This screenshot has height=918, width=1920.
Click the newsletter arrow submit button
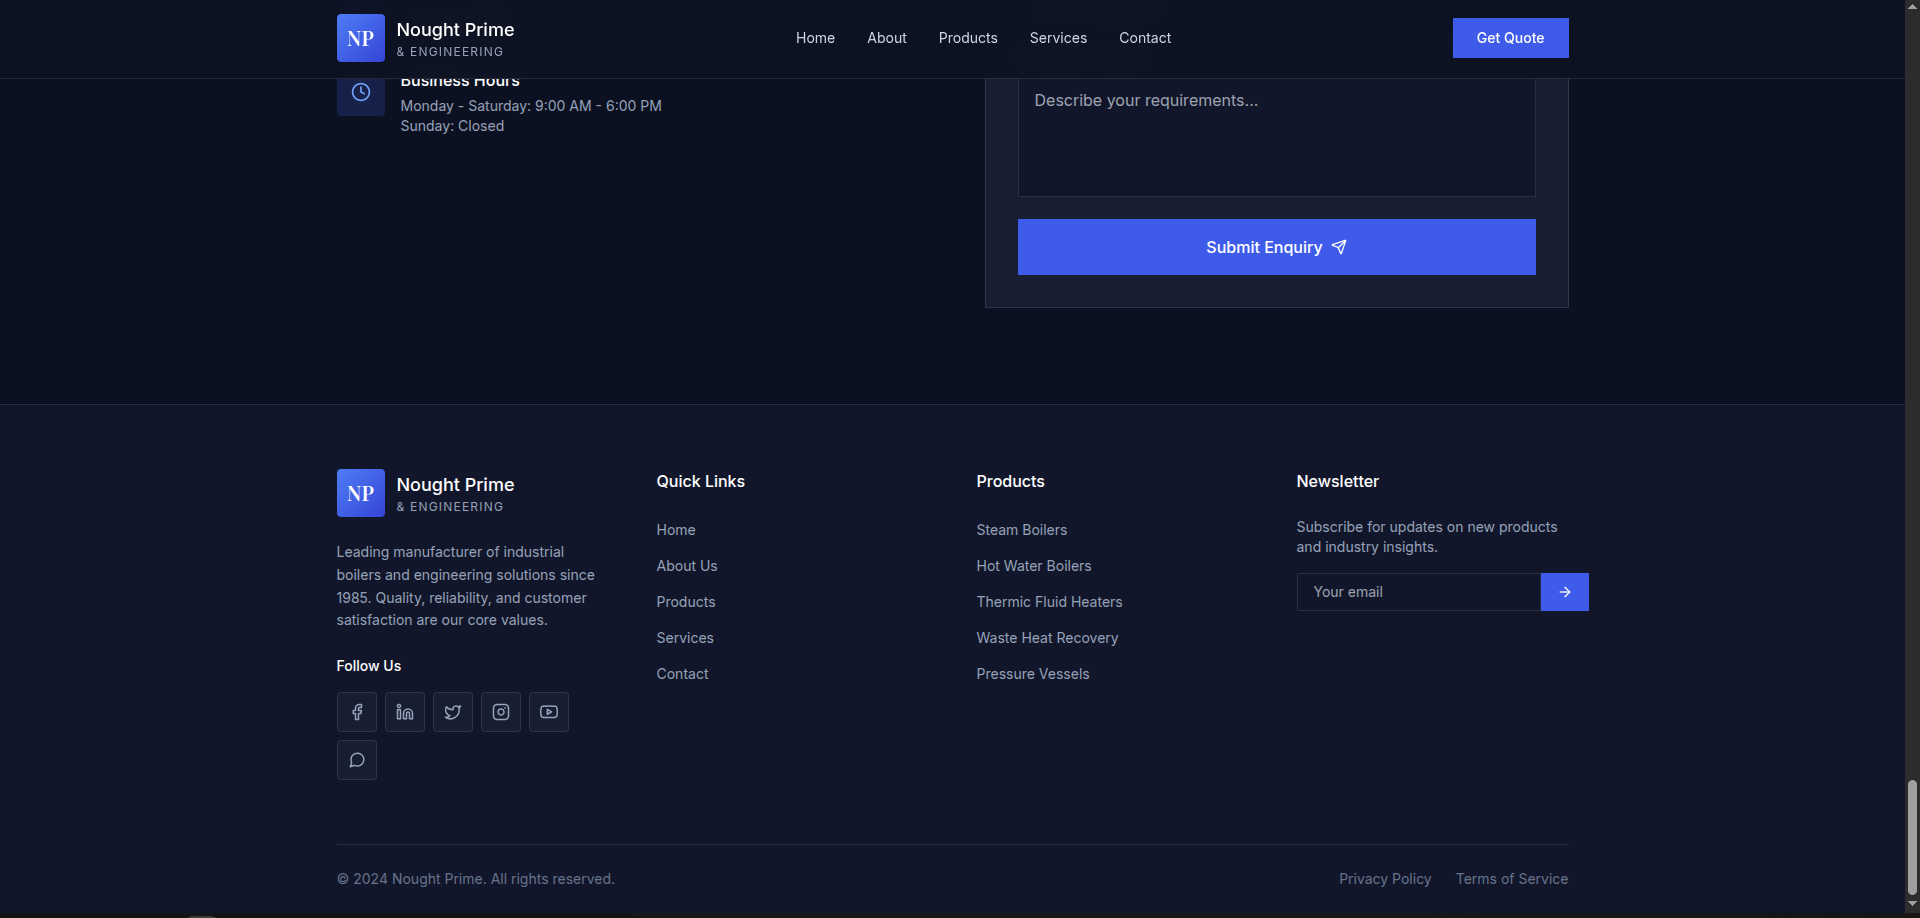point(1564,592)
